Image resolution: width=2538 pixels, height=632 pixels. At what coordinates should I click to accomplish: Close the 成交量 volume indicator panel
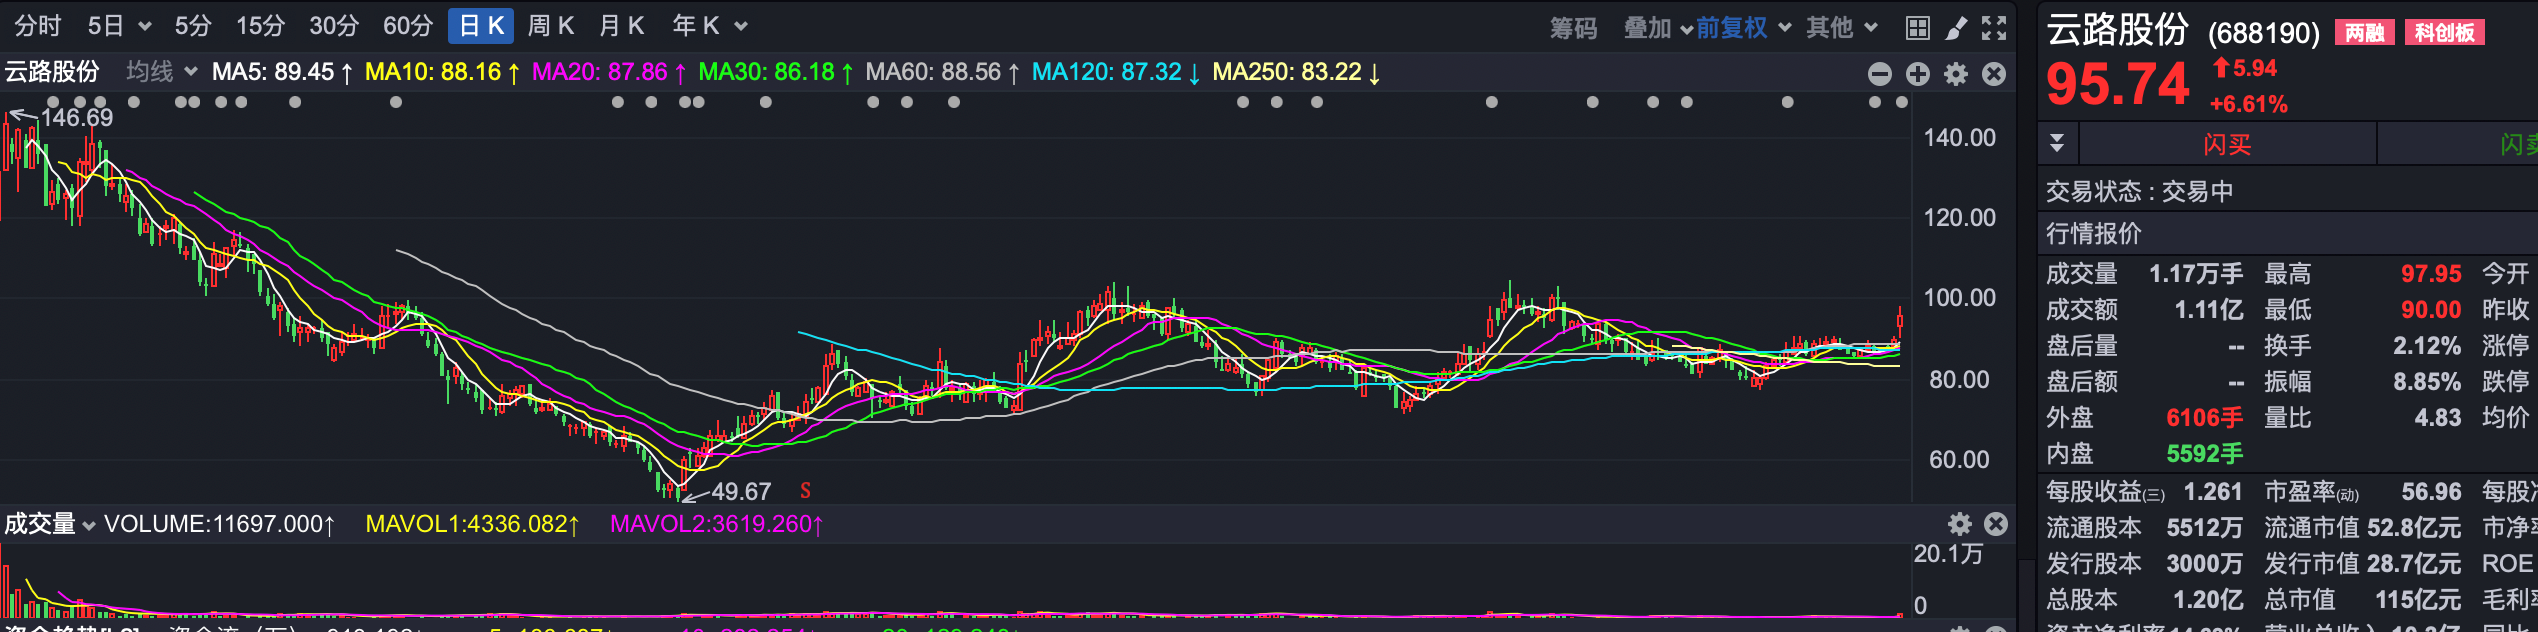[1996, 524]
